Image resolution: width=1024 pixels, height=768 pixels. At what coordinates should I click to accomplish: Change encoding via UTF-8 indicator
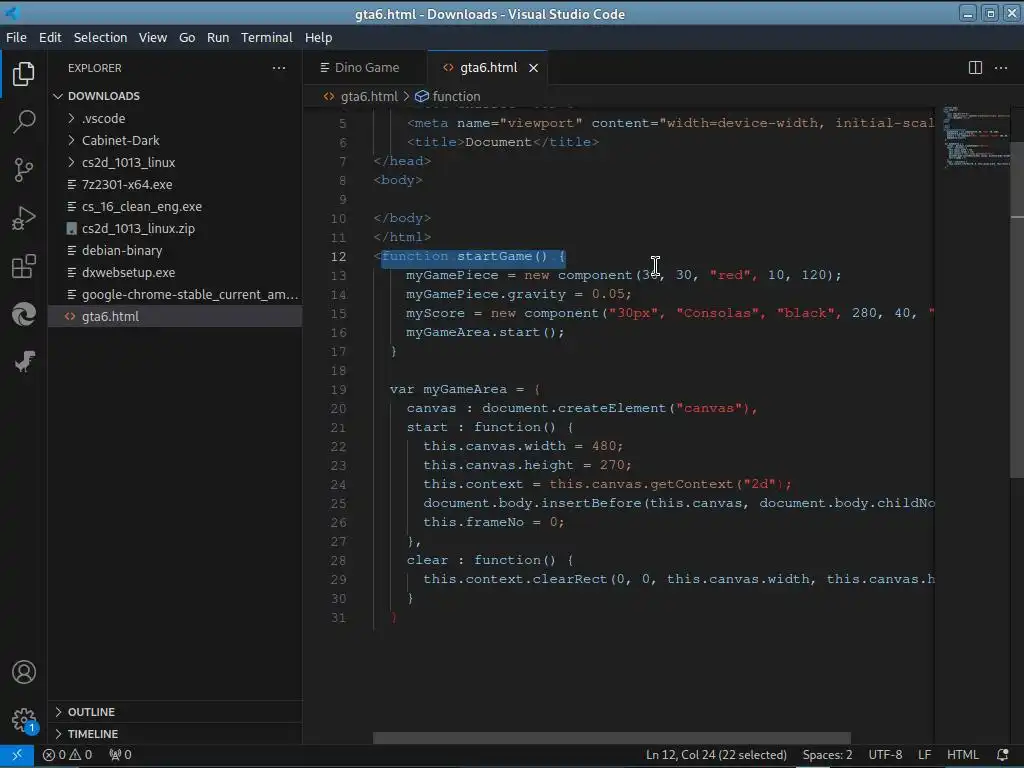(885, 755)
